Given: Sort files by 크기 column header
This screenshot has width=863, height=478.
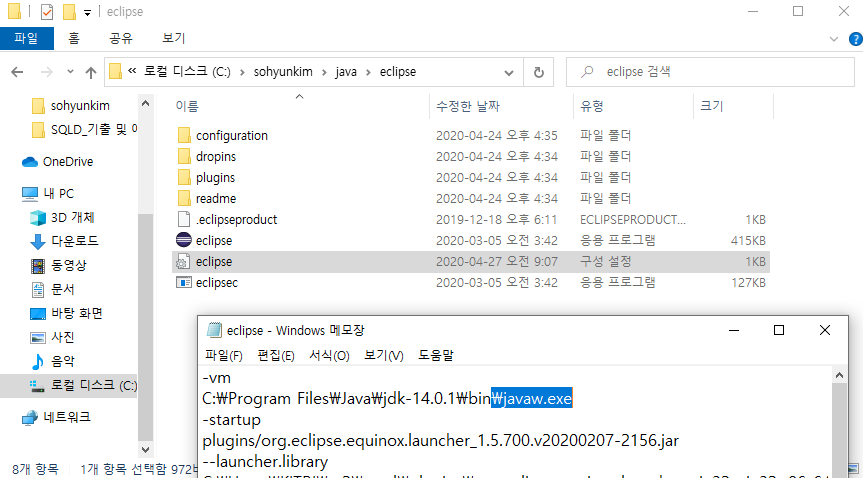Looking at the screenshot, I should click(x=733, y=106).
